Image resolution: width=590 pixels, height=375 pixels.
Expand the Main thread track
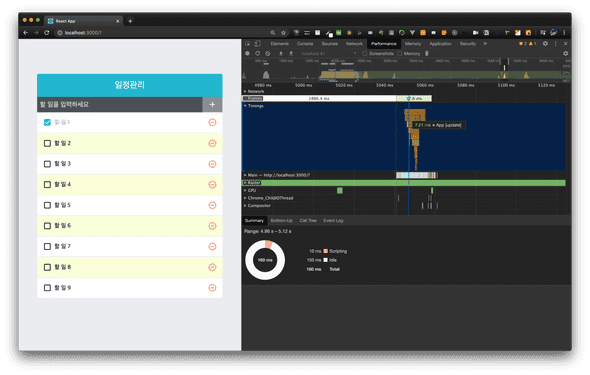coord(245,175)
